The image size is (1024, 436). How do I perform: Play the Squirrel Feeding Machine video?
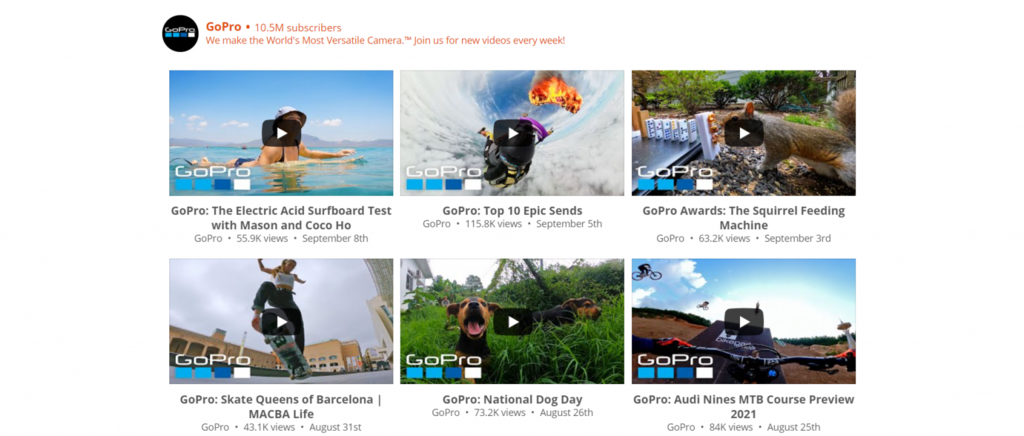pos(744,133)
